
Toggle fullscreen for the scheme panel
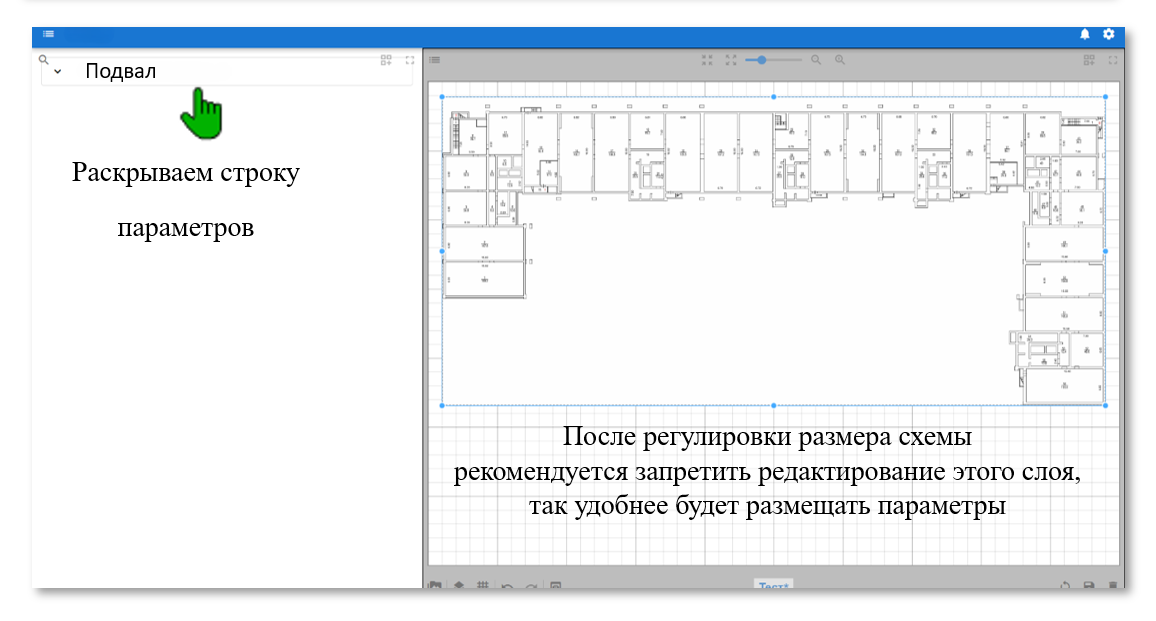(1112, 60)
